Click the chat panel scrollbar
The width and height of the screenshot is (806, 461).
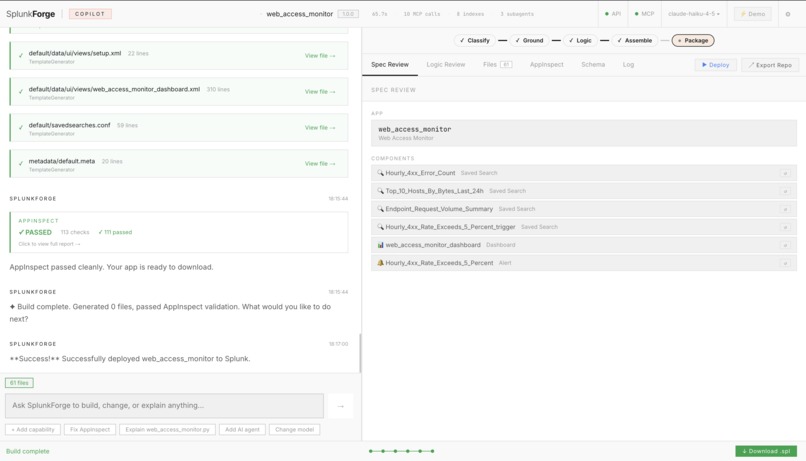(360, 353)
